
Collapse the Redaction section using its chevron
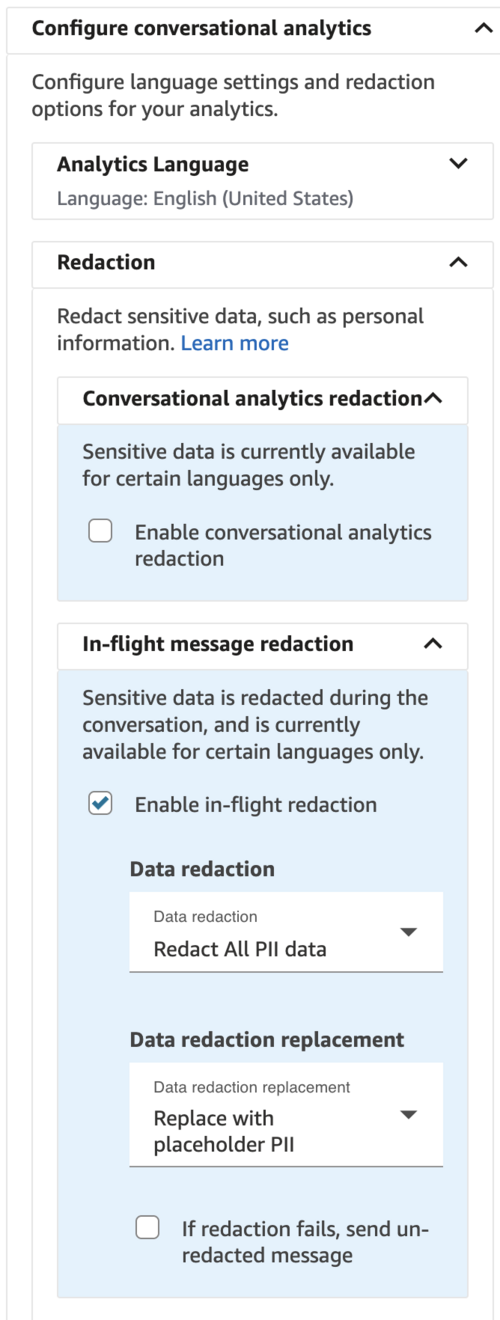(x=458, y=263)
